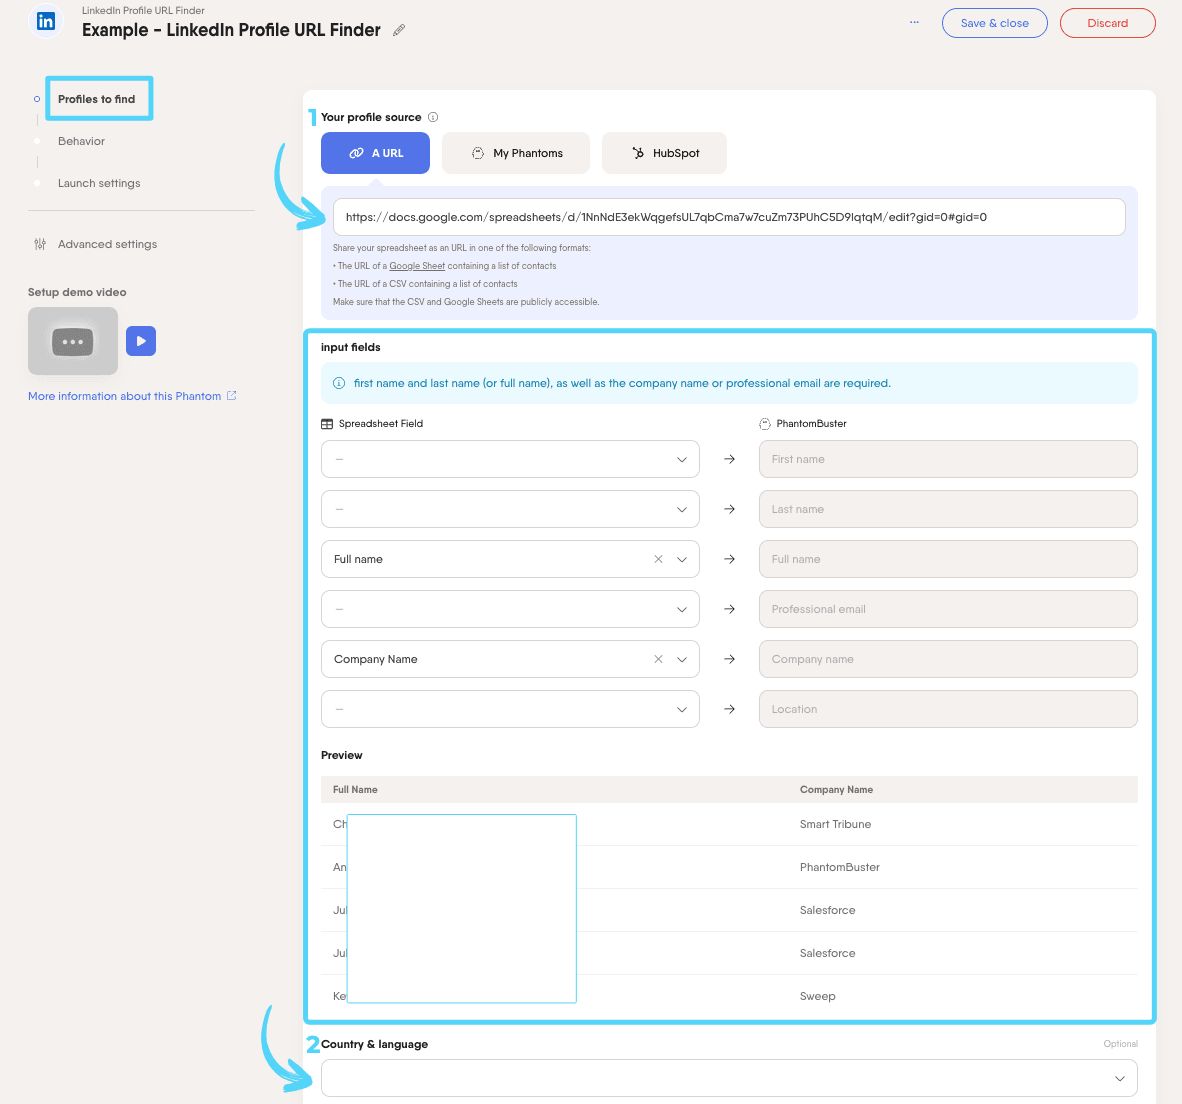Expand the Last name spreadsheet field dropdown
The width and height of the screenshot is (1182, 1104).
click(x=510, y=509)
